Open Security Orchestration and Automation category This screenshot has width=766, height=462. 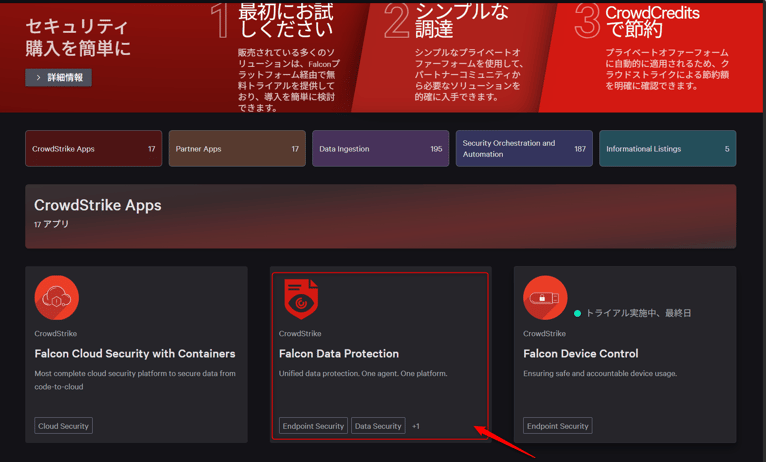click(524, 148)
